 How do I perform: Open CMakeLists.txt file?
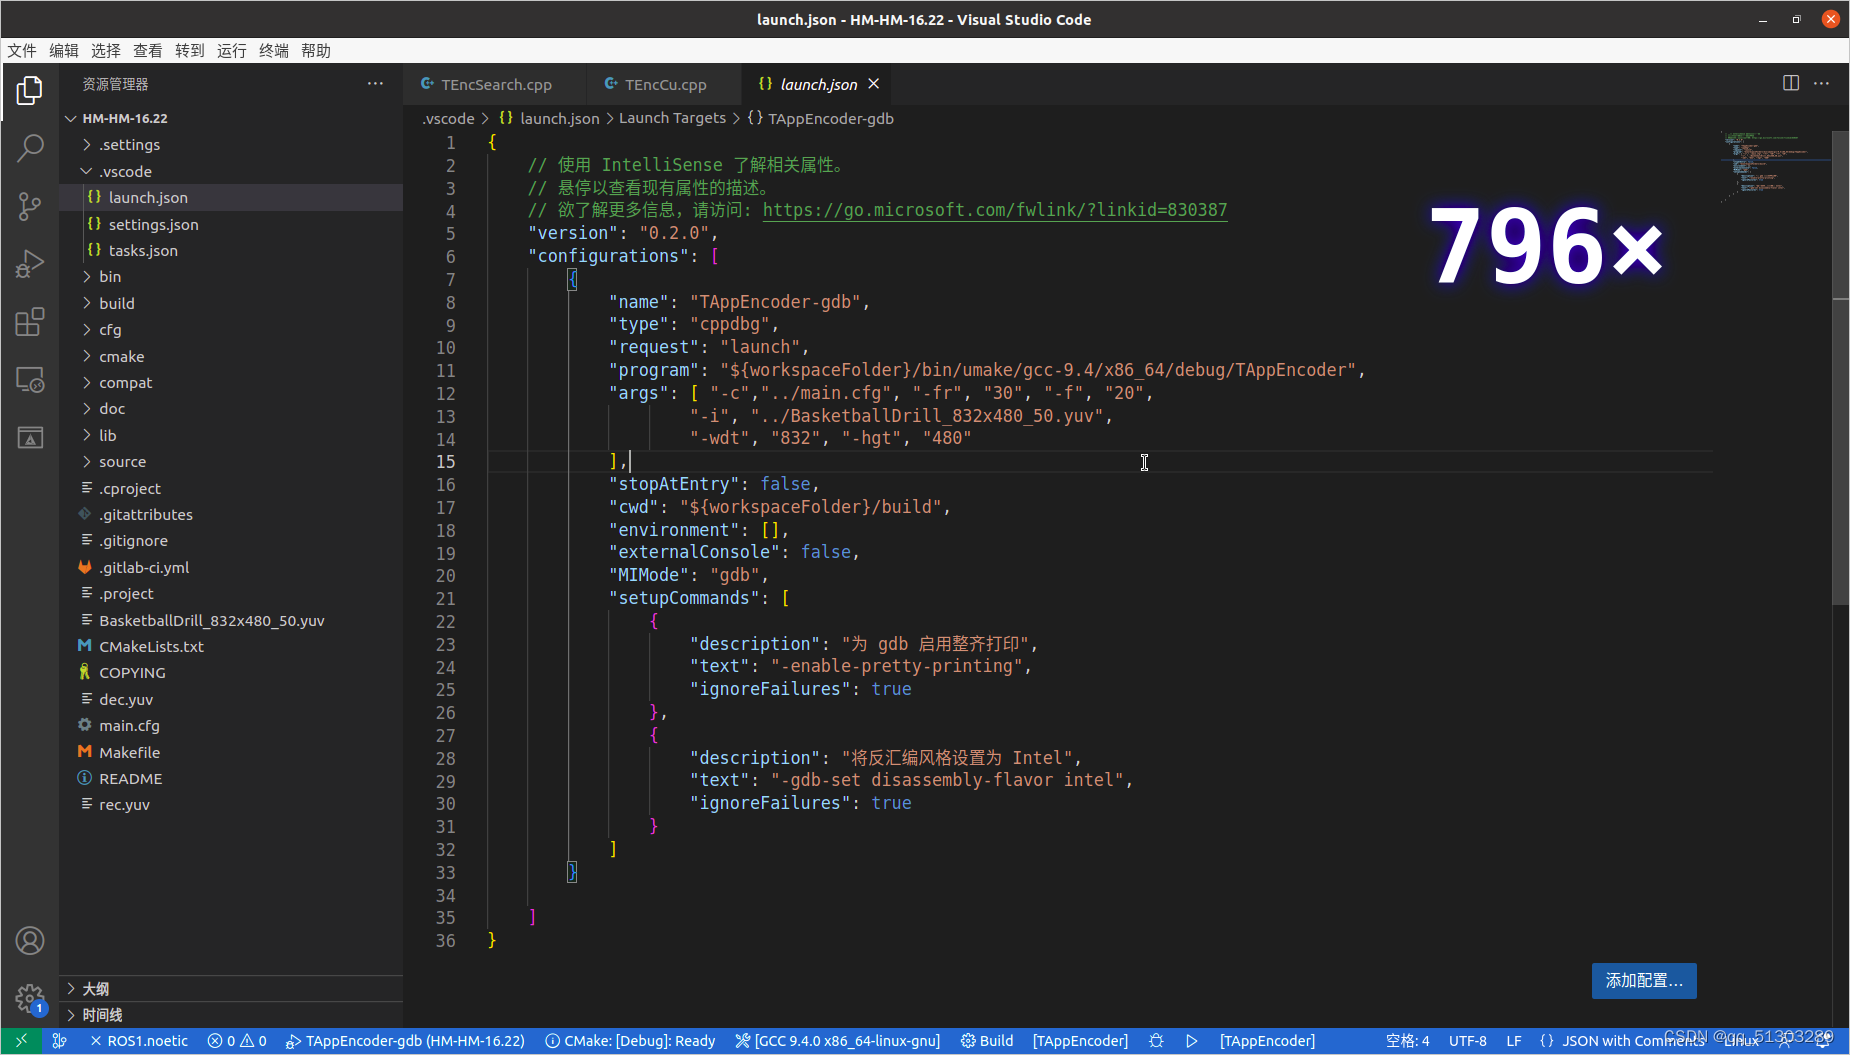pos(231,647)
